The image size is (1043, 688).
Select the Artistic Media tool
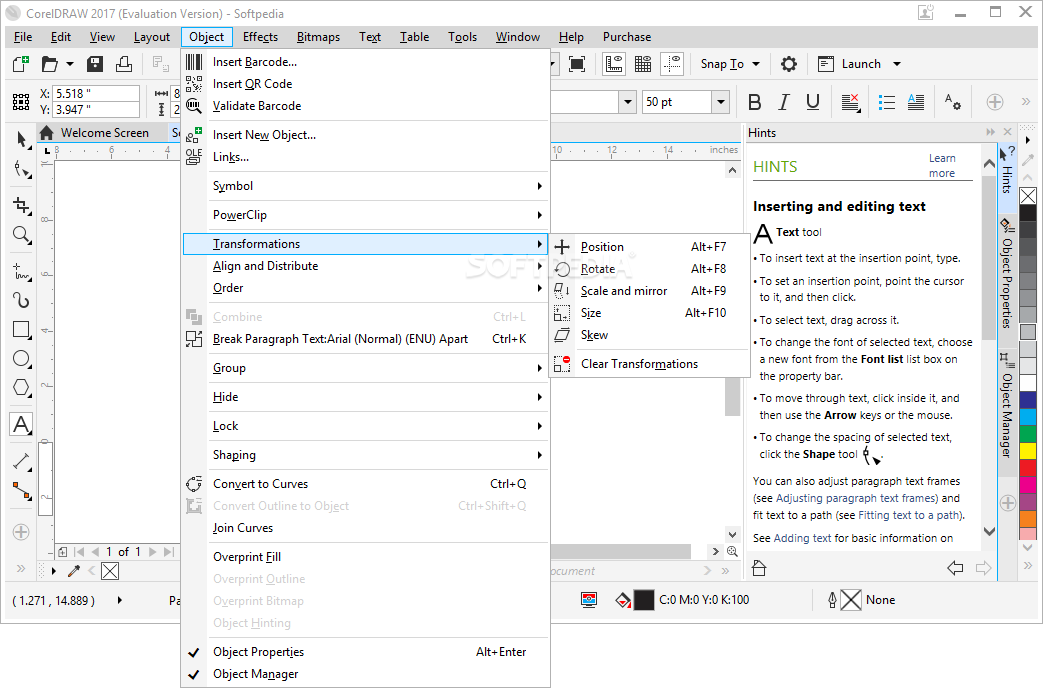pos(22,300)
